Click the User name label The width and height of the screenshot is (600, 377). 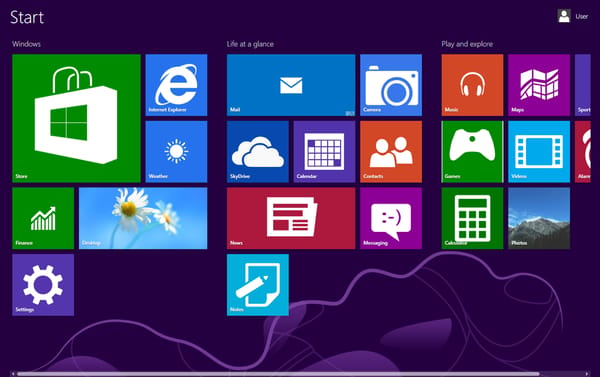[582, 16]
